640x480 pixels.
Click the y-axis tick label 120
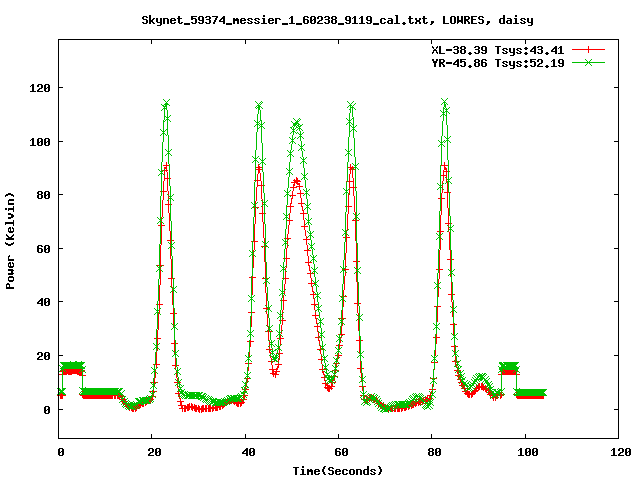[40, 88]
